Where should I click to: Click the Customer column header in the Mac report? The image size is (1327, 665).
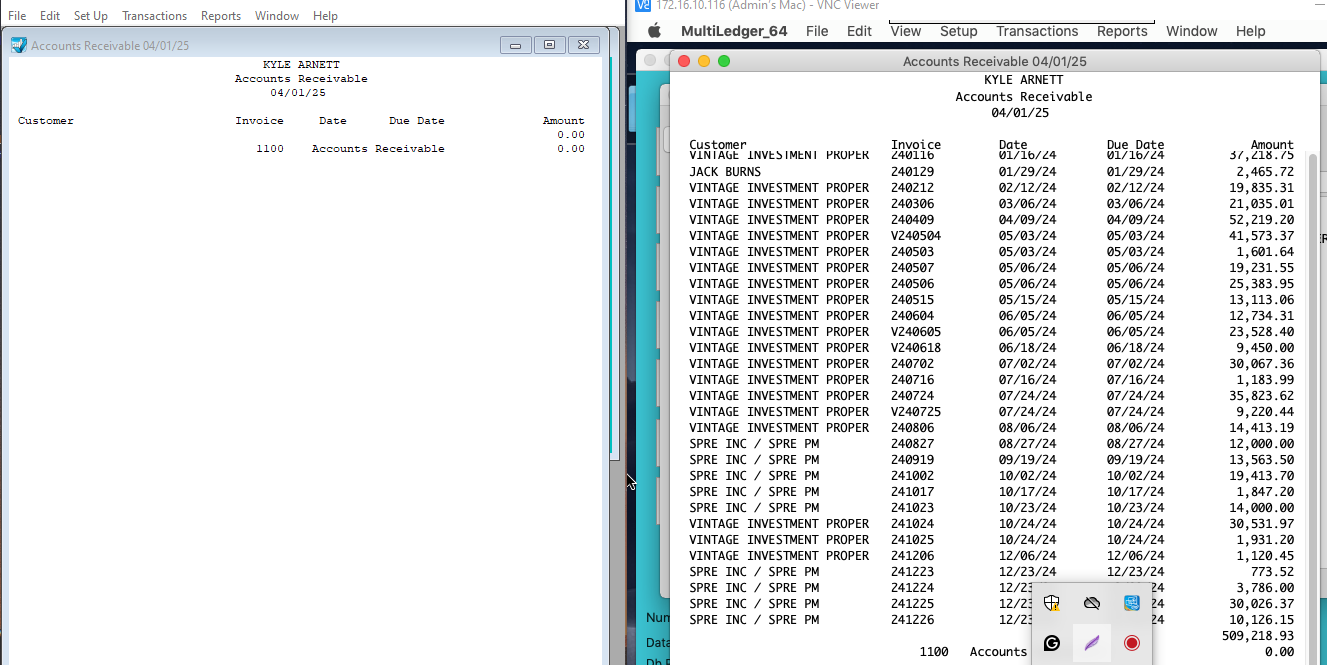click(x=717, y=145)
